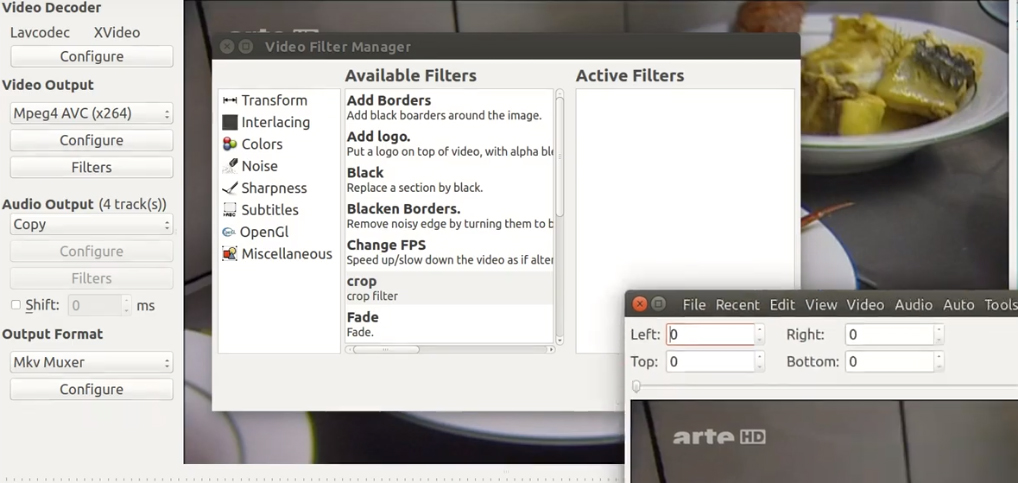This screenshot has height=483, width=1018.
Task: Click Configure under Video Decoder
Action: 92,56
